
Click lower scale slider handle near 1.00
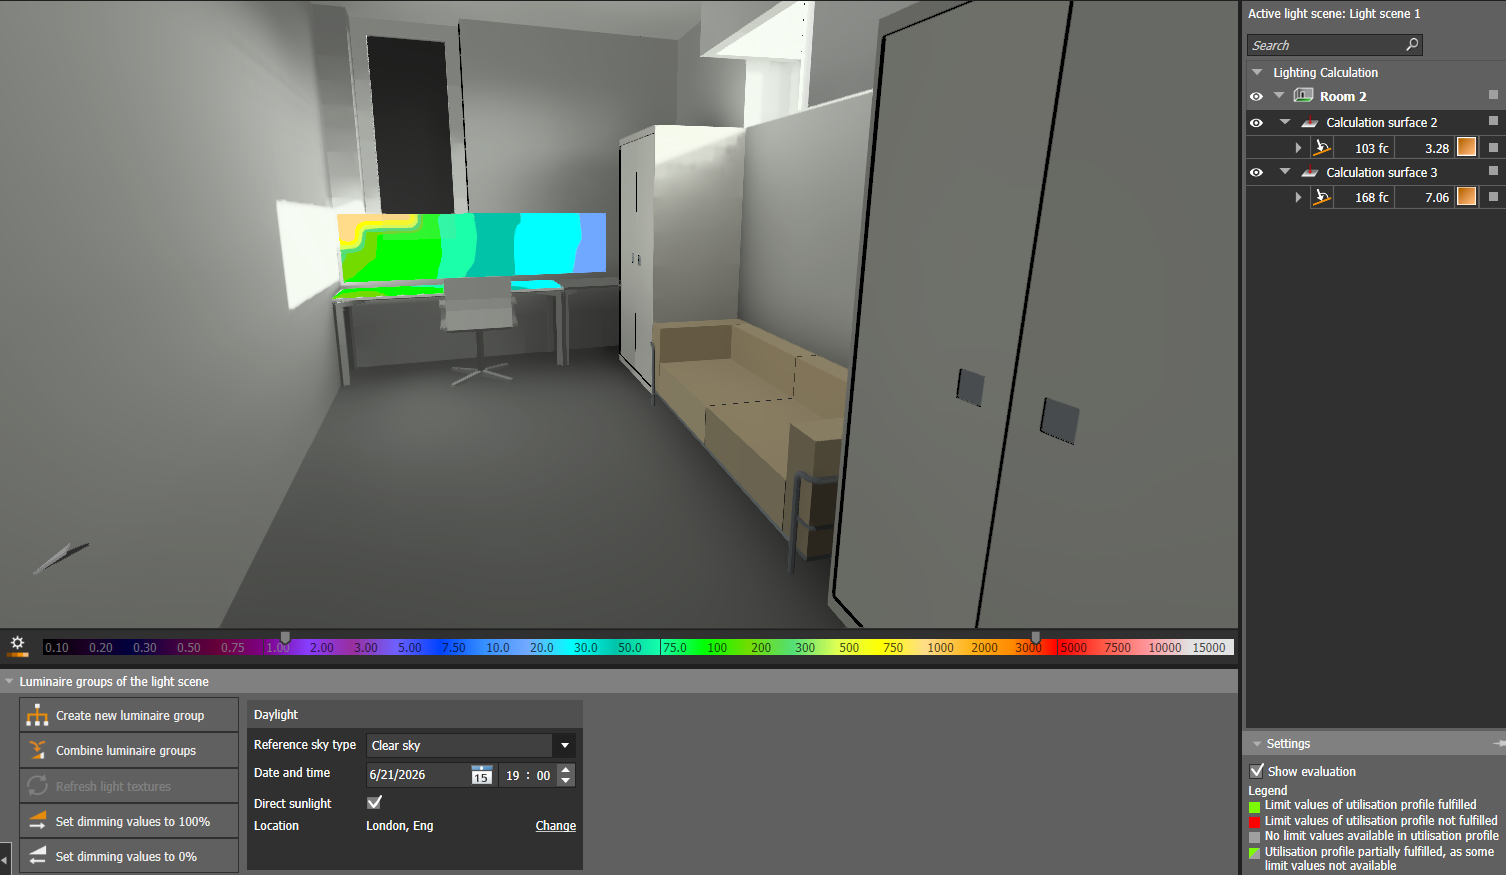tap(285, 637)
